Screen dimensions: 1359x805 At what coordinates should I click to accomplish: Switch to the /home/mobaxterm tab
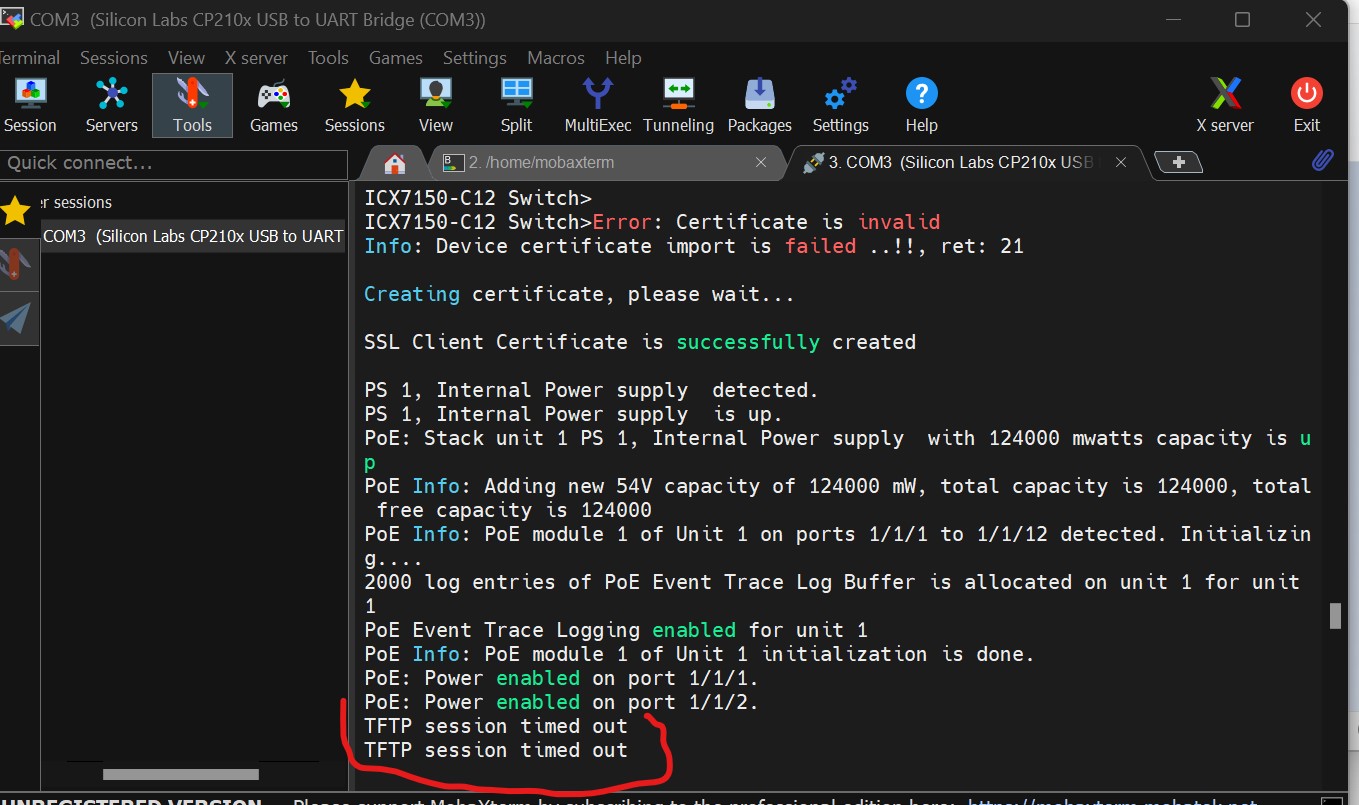(607, 162)
